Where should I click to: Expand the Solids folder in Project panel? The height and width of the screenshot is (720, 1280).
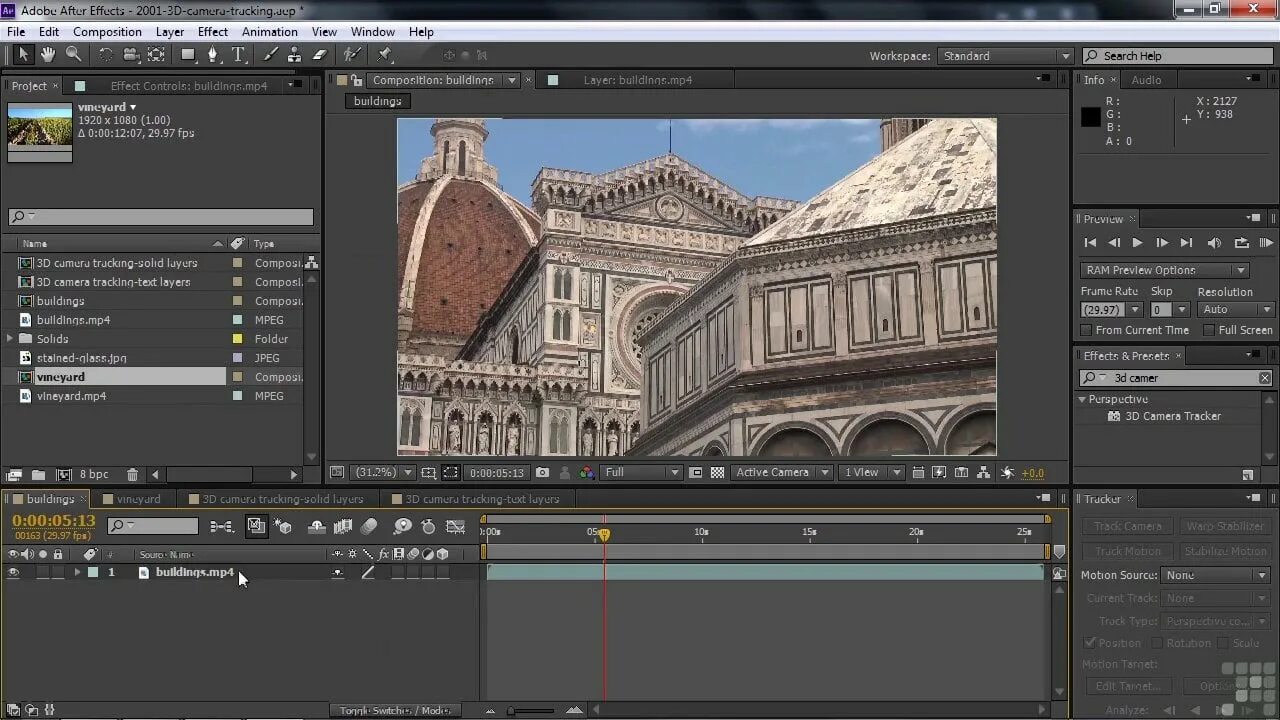pyautogui.click(x=11, y=339)
